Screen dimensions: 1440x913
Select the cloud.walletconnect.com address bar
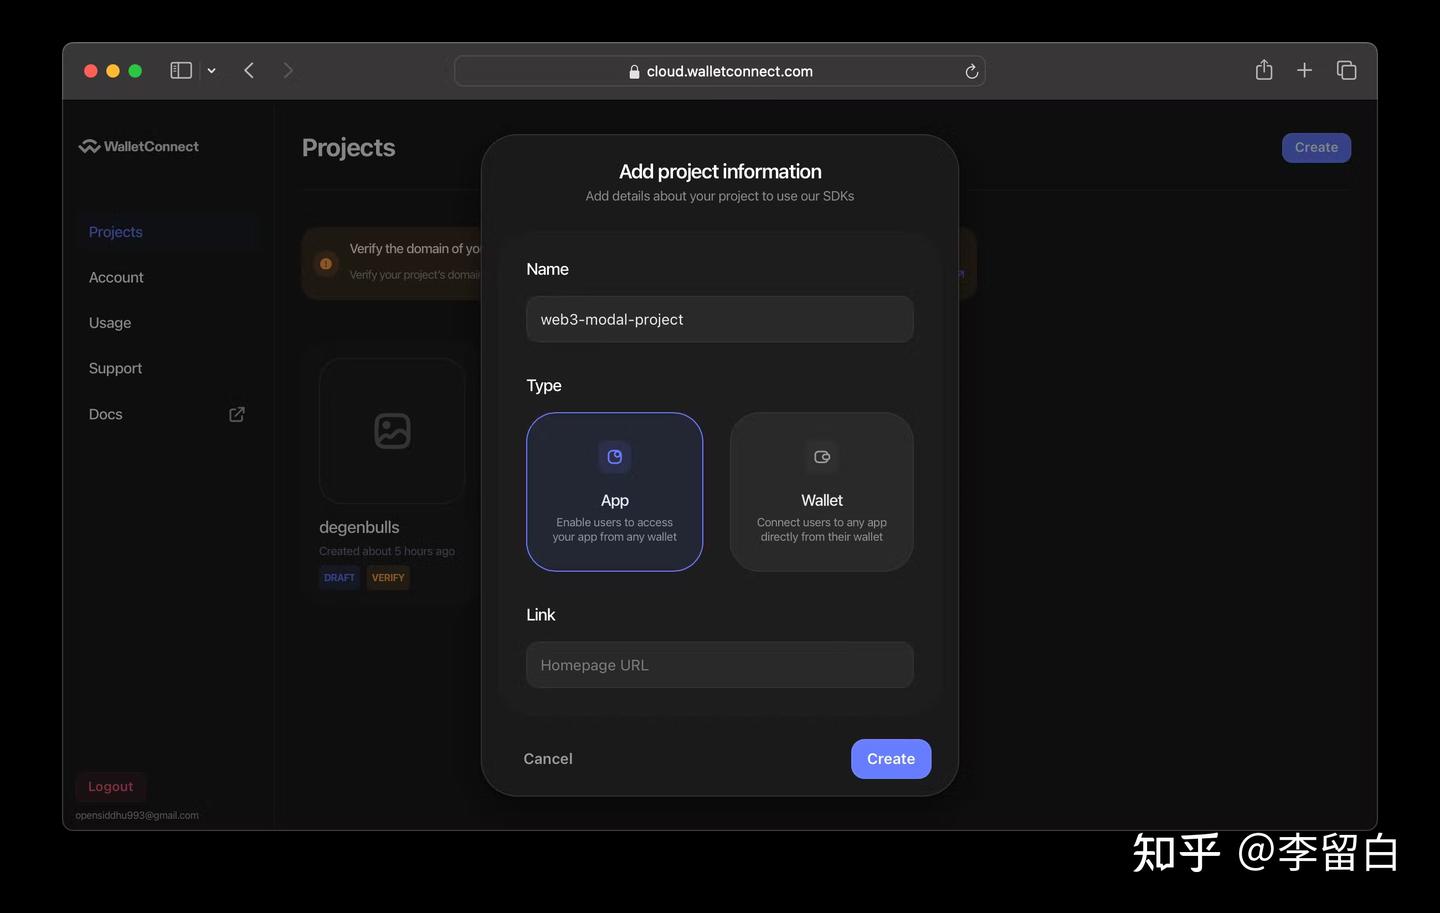pyautogui.click(x=720, y=71)
